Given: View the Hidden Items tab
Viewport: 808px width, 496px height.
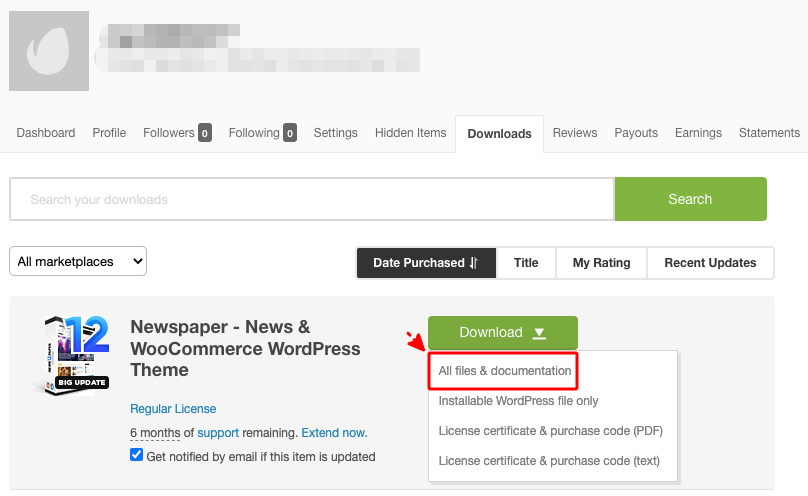Looking at the screenshot, I should (x=411, y=133).
